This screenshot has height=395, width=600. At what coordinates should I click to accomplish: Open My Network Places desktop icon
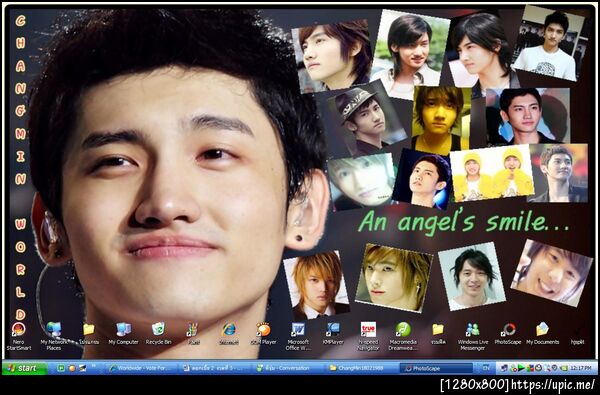coord(54,336)
